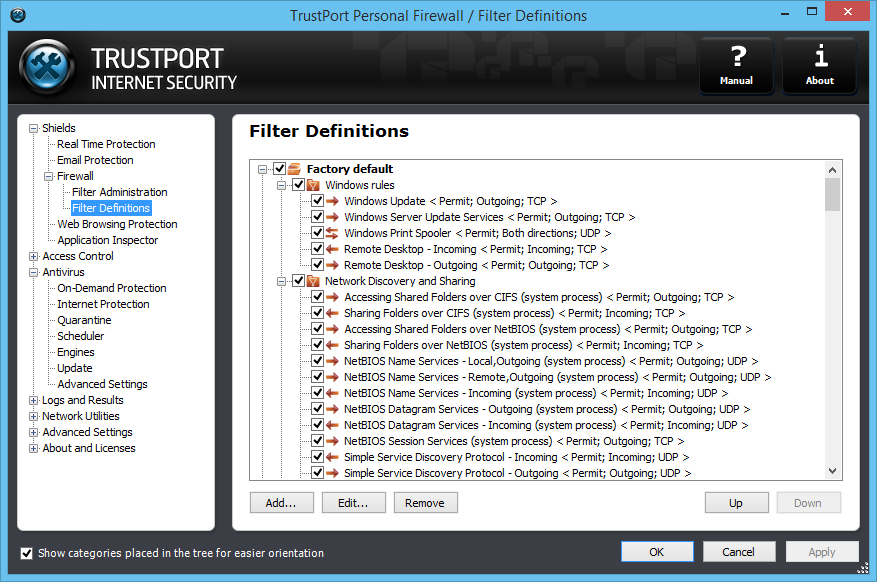Click the Network Discovery and Sharing category icon
The height and width of the screenshot is (582, 877).
coord(313,281)
